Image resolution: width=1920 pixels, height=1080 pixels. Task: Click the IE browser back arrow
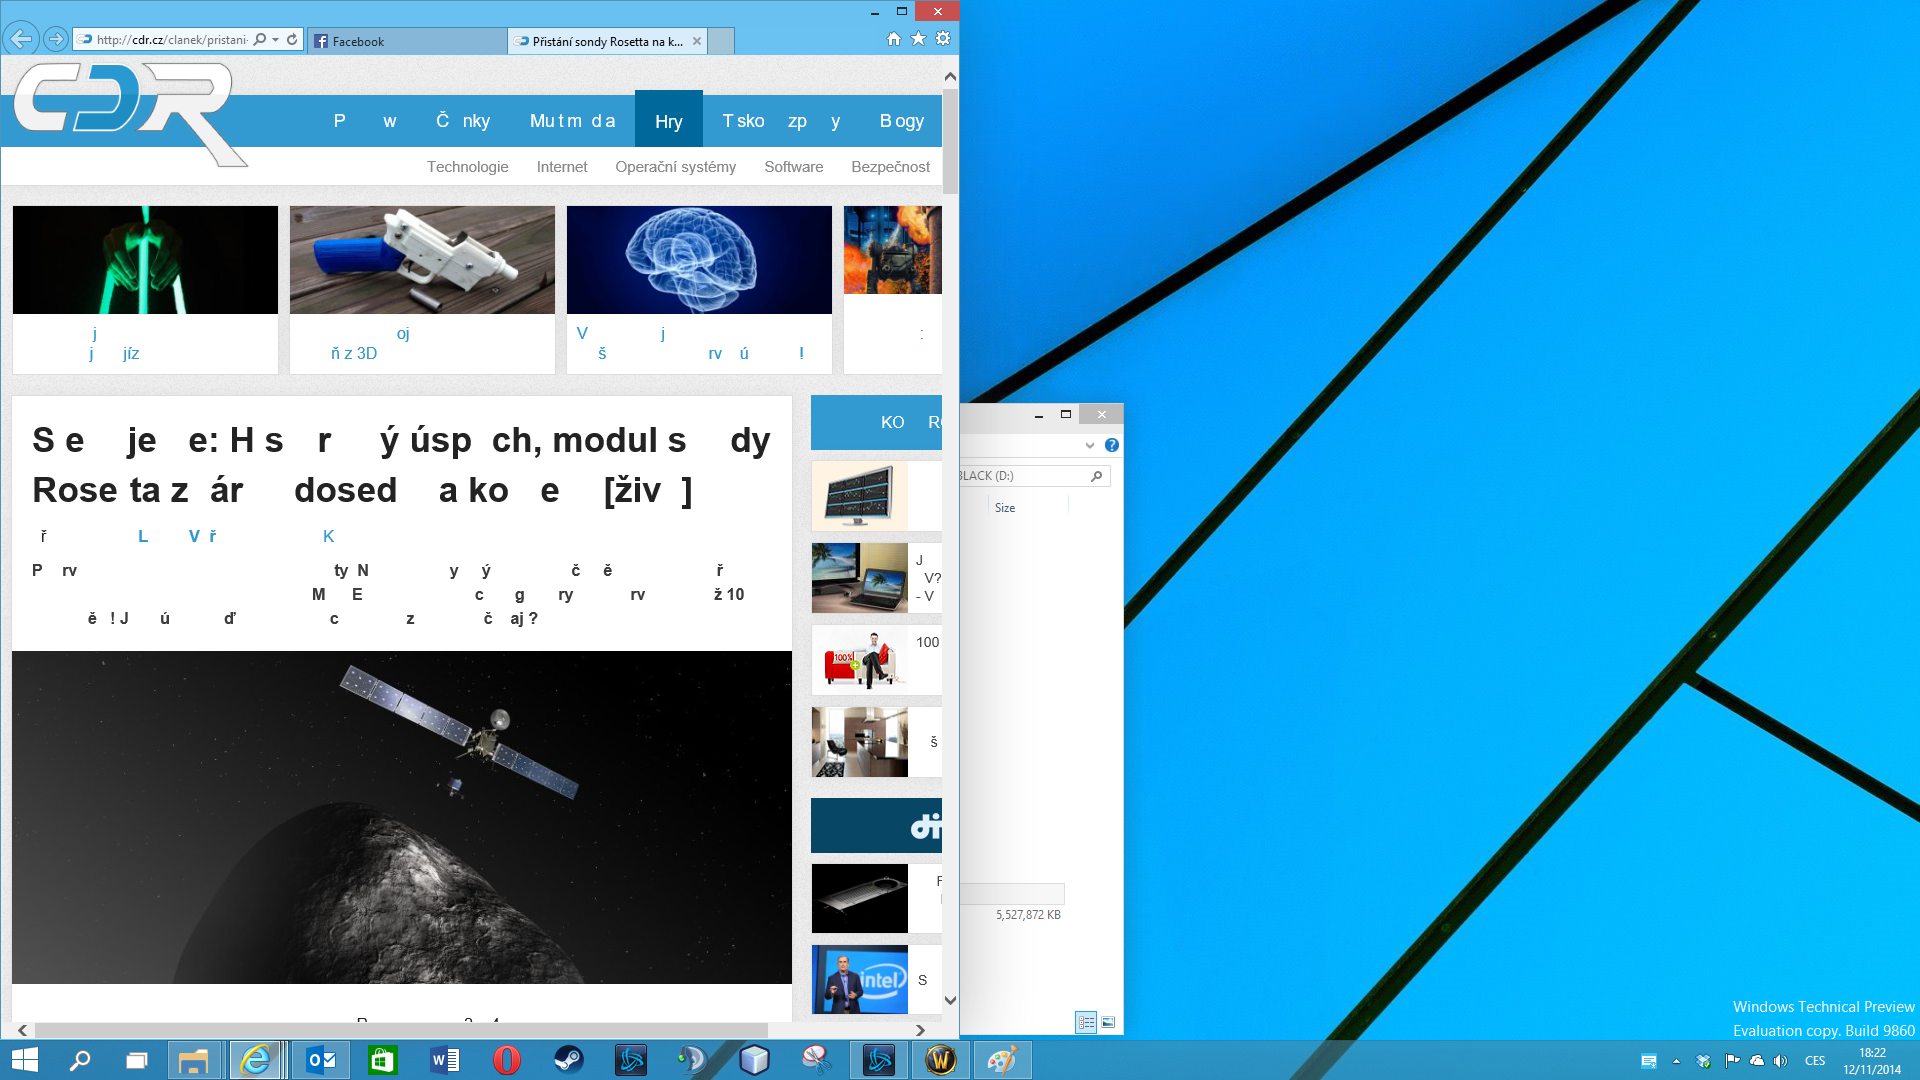point(21,40)
